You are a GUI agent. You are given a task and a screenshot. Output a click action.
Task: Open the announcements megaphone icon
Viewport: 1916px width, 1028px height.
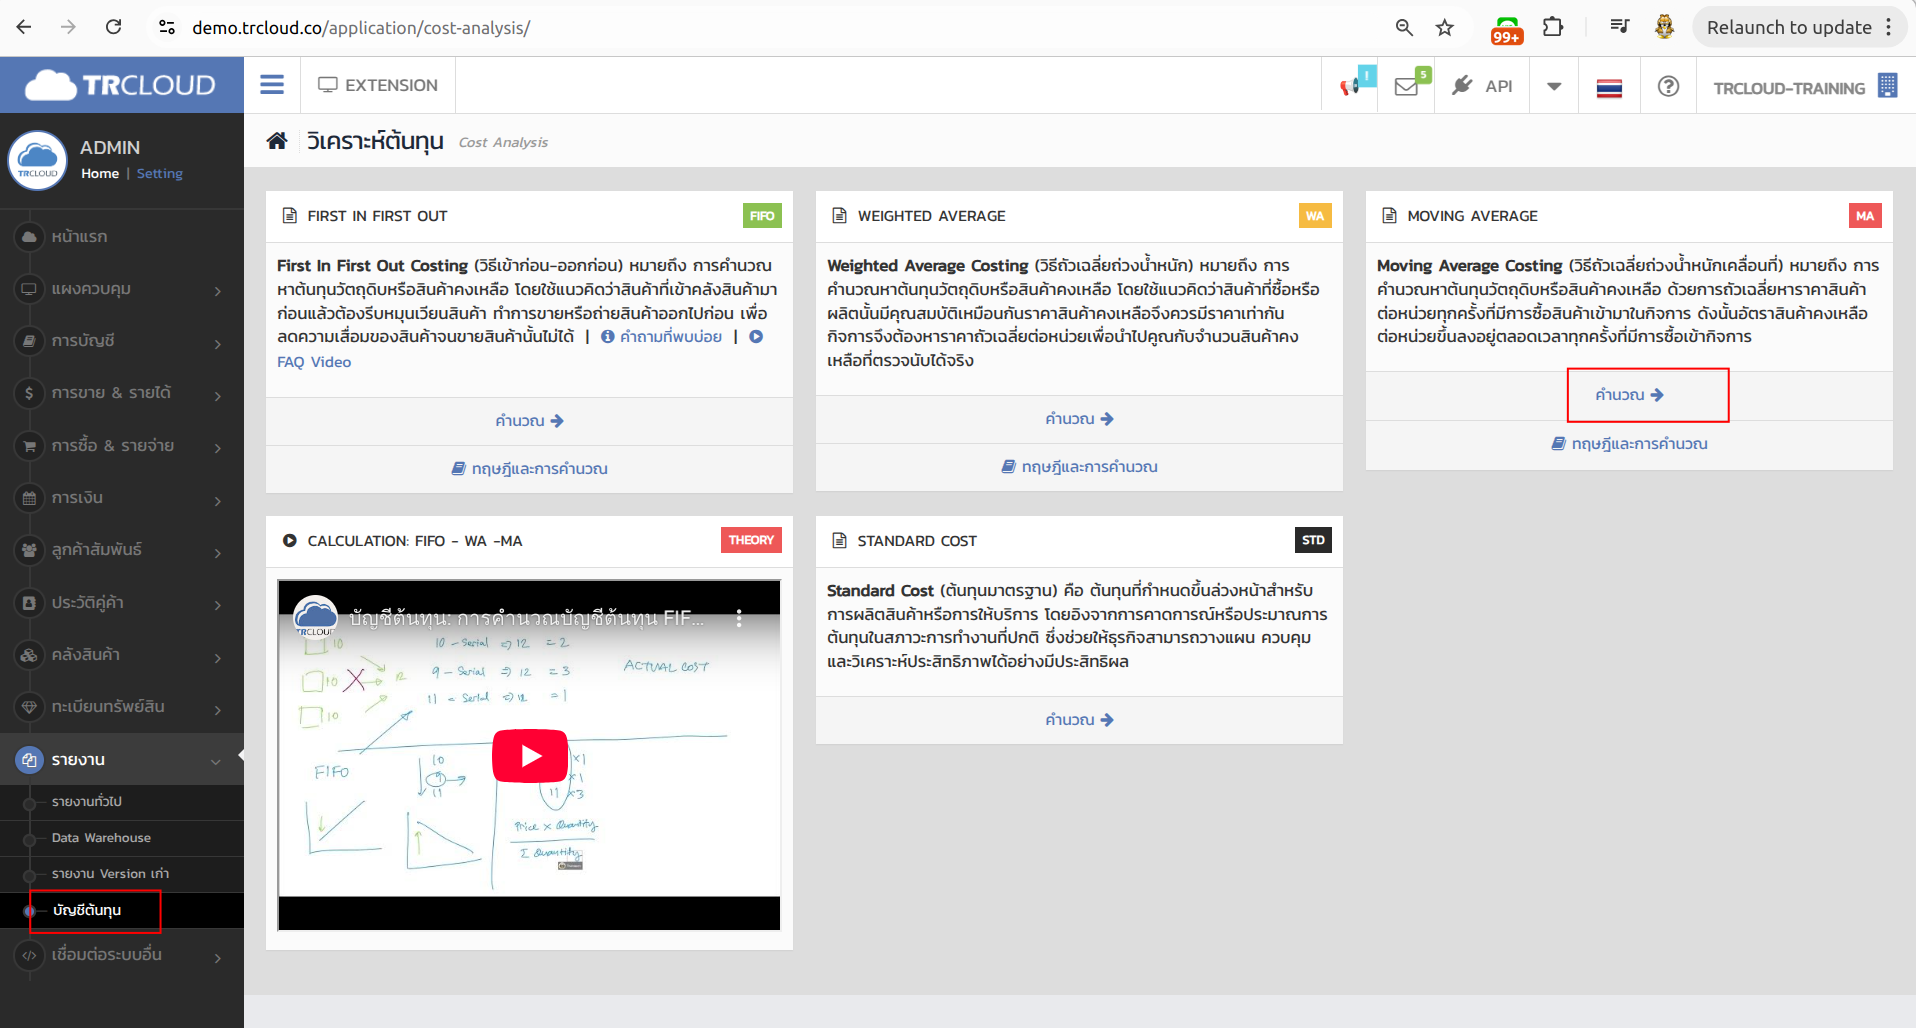[1350, 86]
